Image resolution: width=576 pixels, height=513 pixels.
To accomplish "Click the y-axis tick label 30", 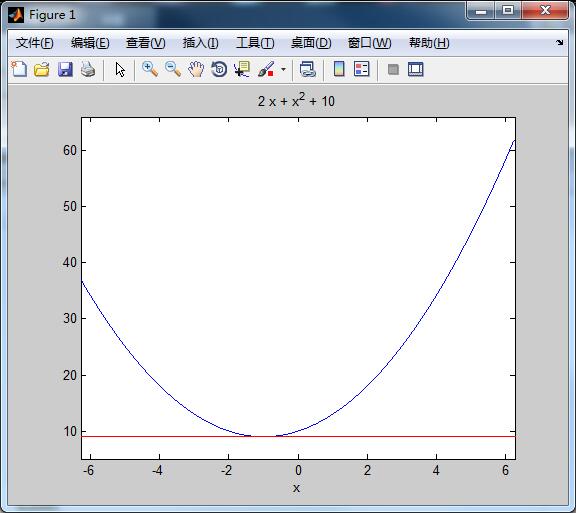I will [69, 318].
